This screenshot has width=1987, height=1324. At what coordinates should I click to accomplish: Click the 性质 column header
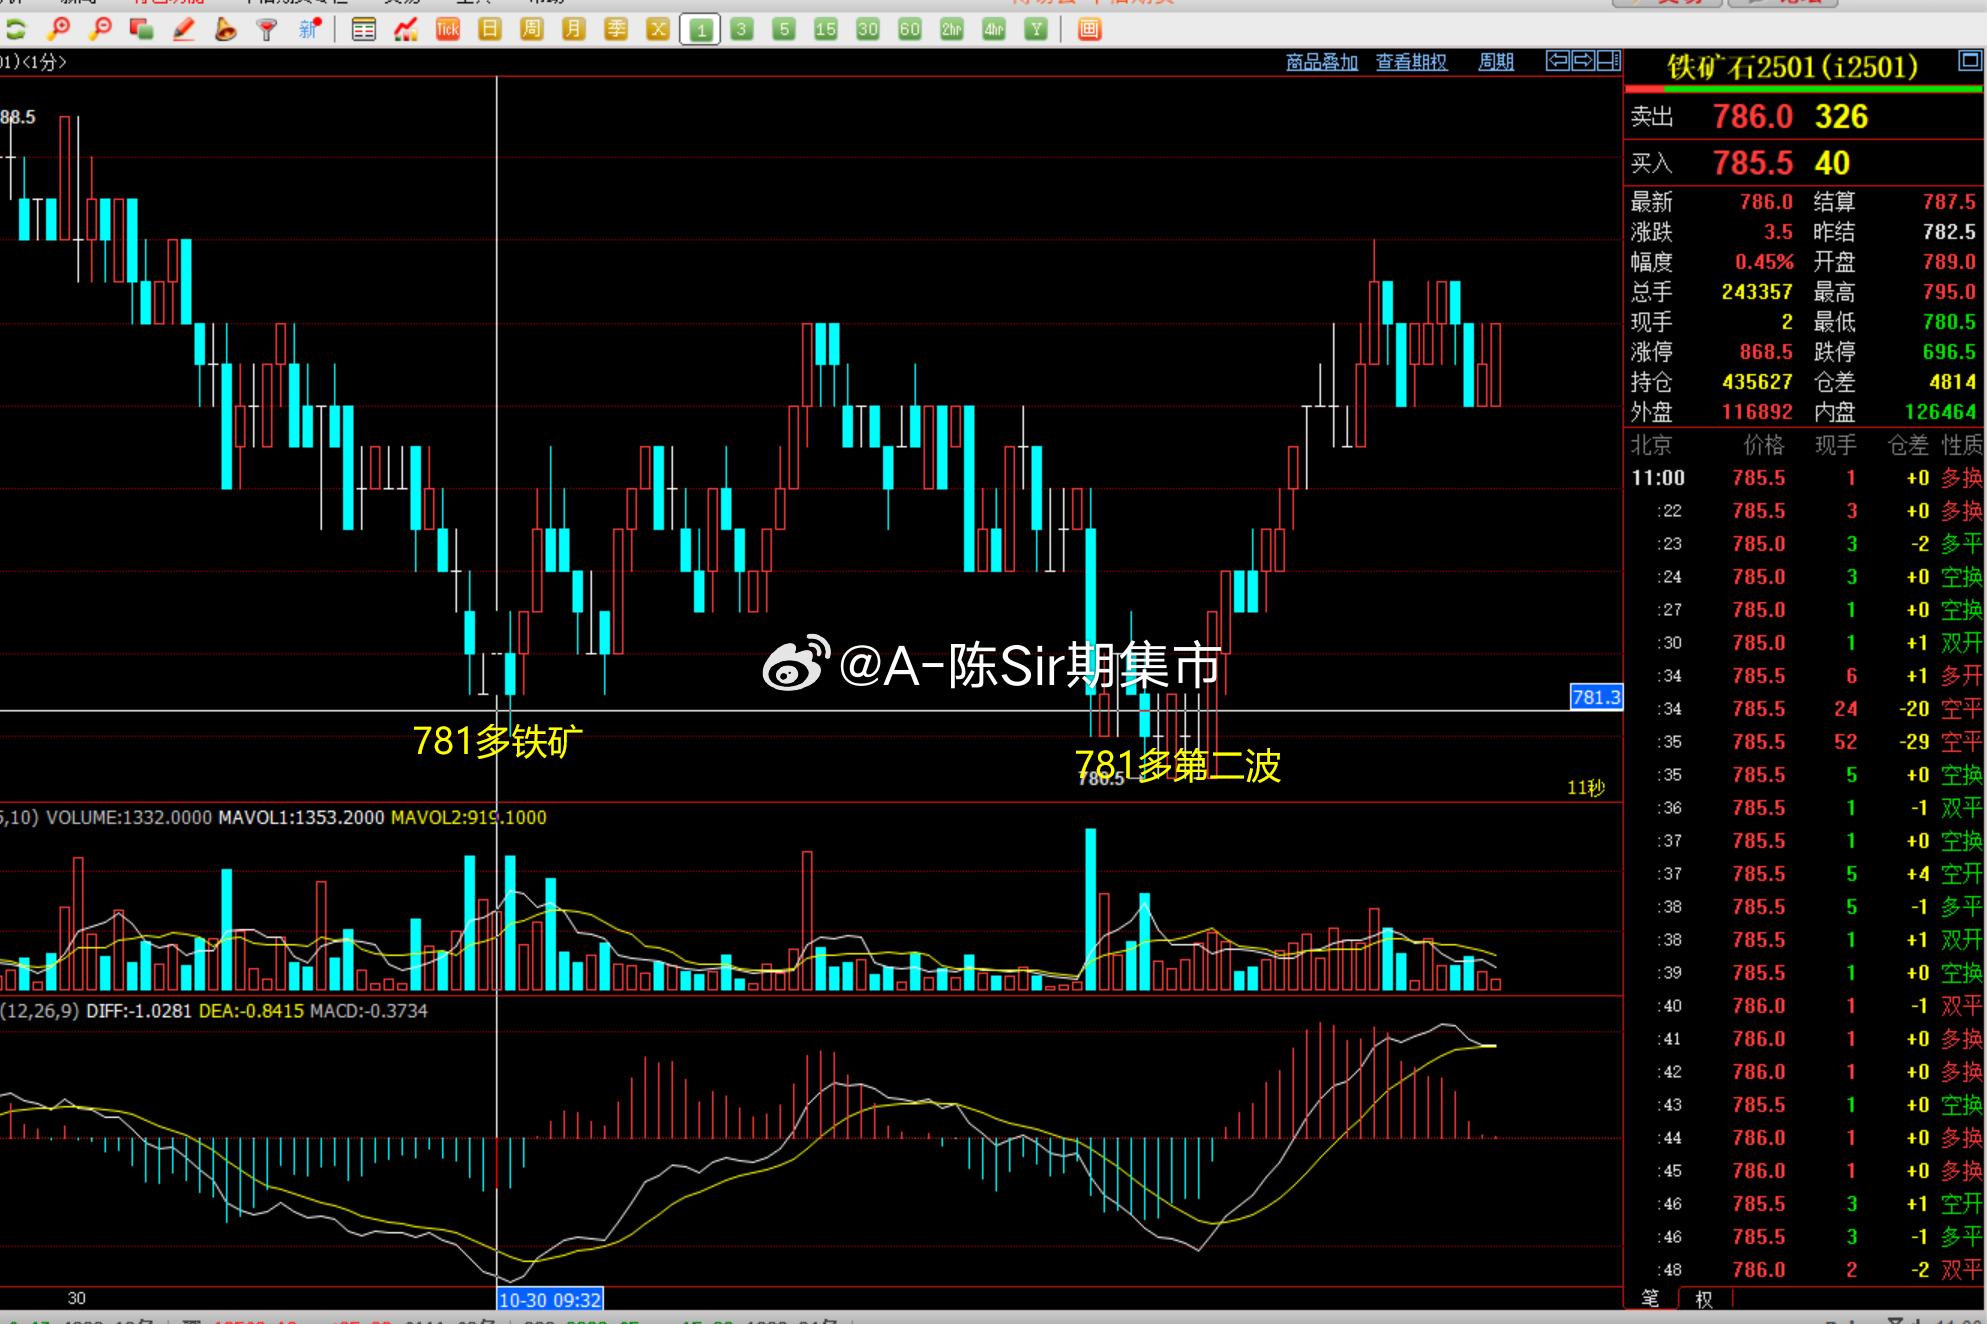(x=1961, y=445)
